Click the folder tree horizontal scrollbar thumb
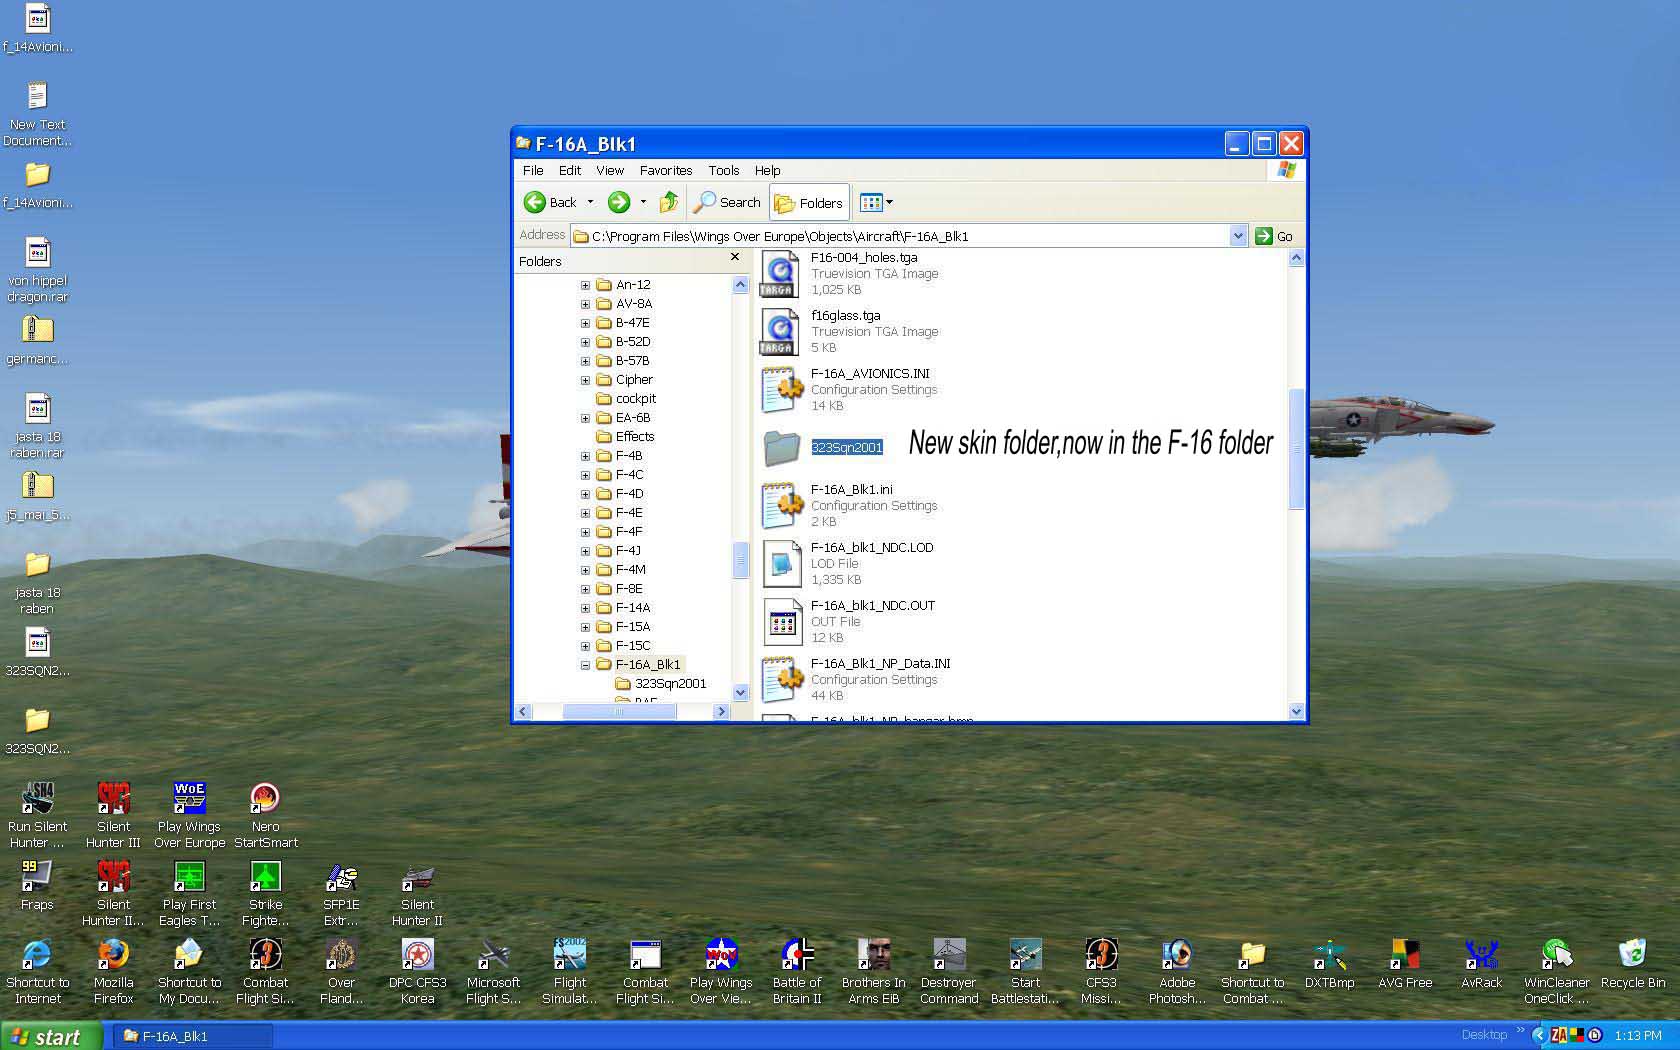Viewport: 1680px width, 1050px height. coord(620,711)
